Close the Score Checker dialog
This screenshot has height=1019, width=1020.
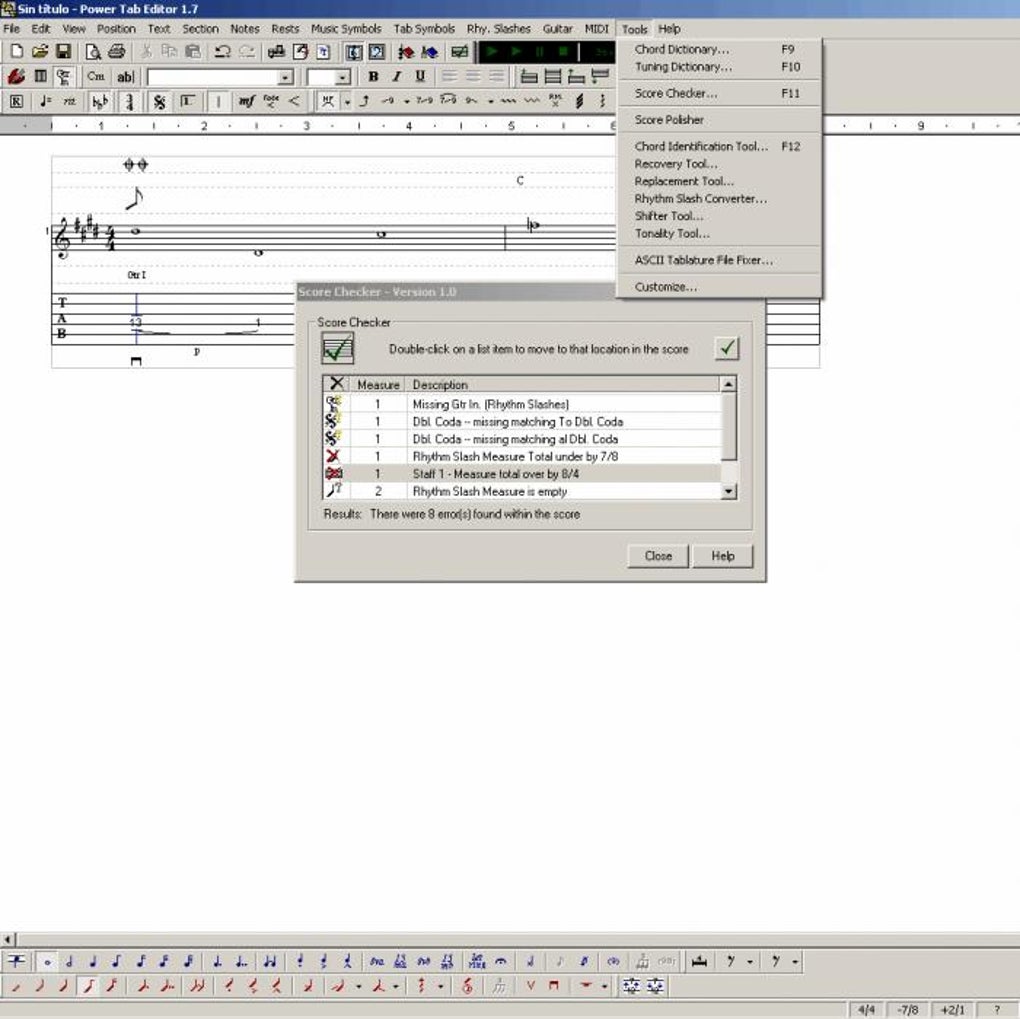pyautogui.click(x=658, y=556)
